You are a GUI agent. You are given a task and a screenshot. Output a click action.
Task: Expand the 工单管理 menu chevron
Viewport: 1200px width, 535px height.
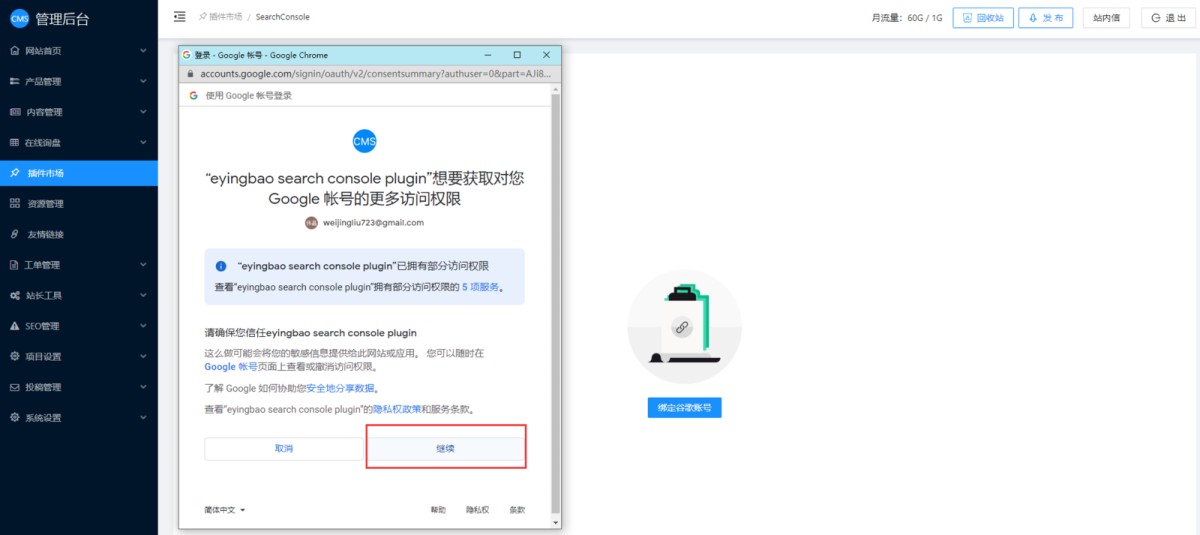(x=143, y=265)
